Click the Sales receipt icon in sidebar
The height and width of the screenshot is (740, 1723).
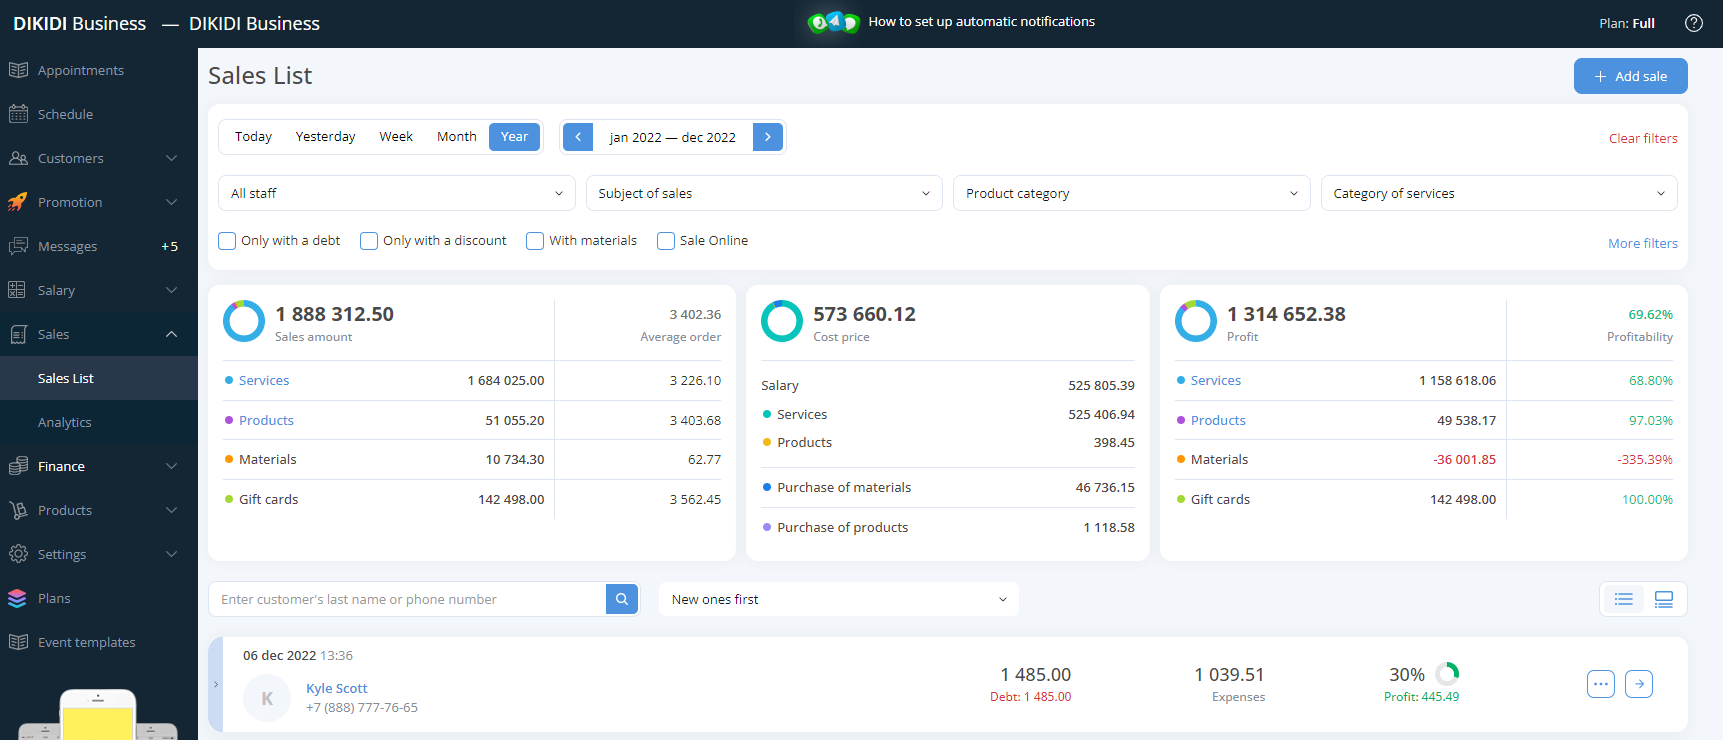click(18, 334)
